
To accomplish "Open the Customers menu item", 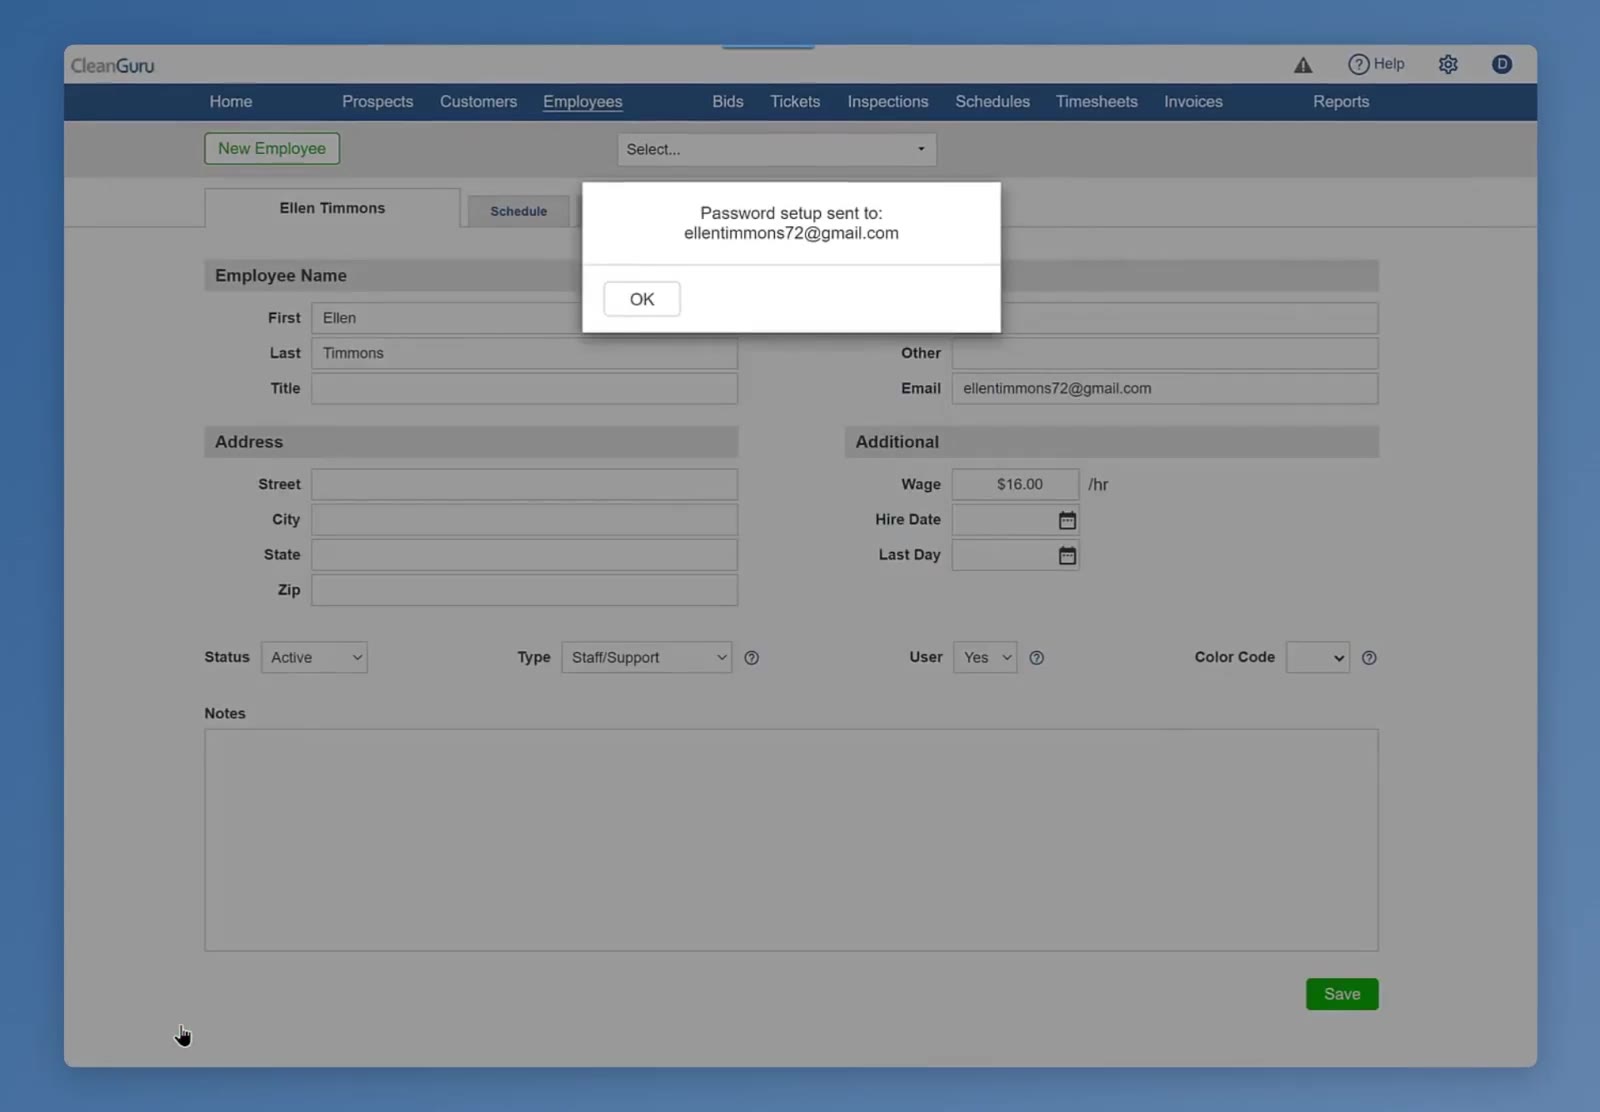I will (x=478, y=102).
